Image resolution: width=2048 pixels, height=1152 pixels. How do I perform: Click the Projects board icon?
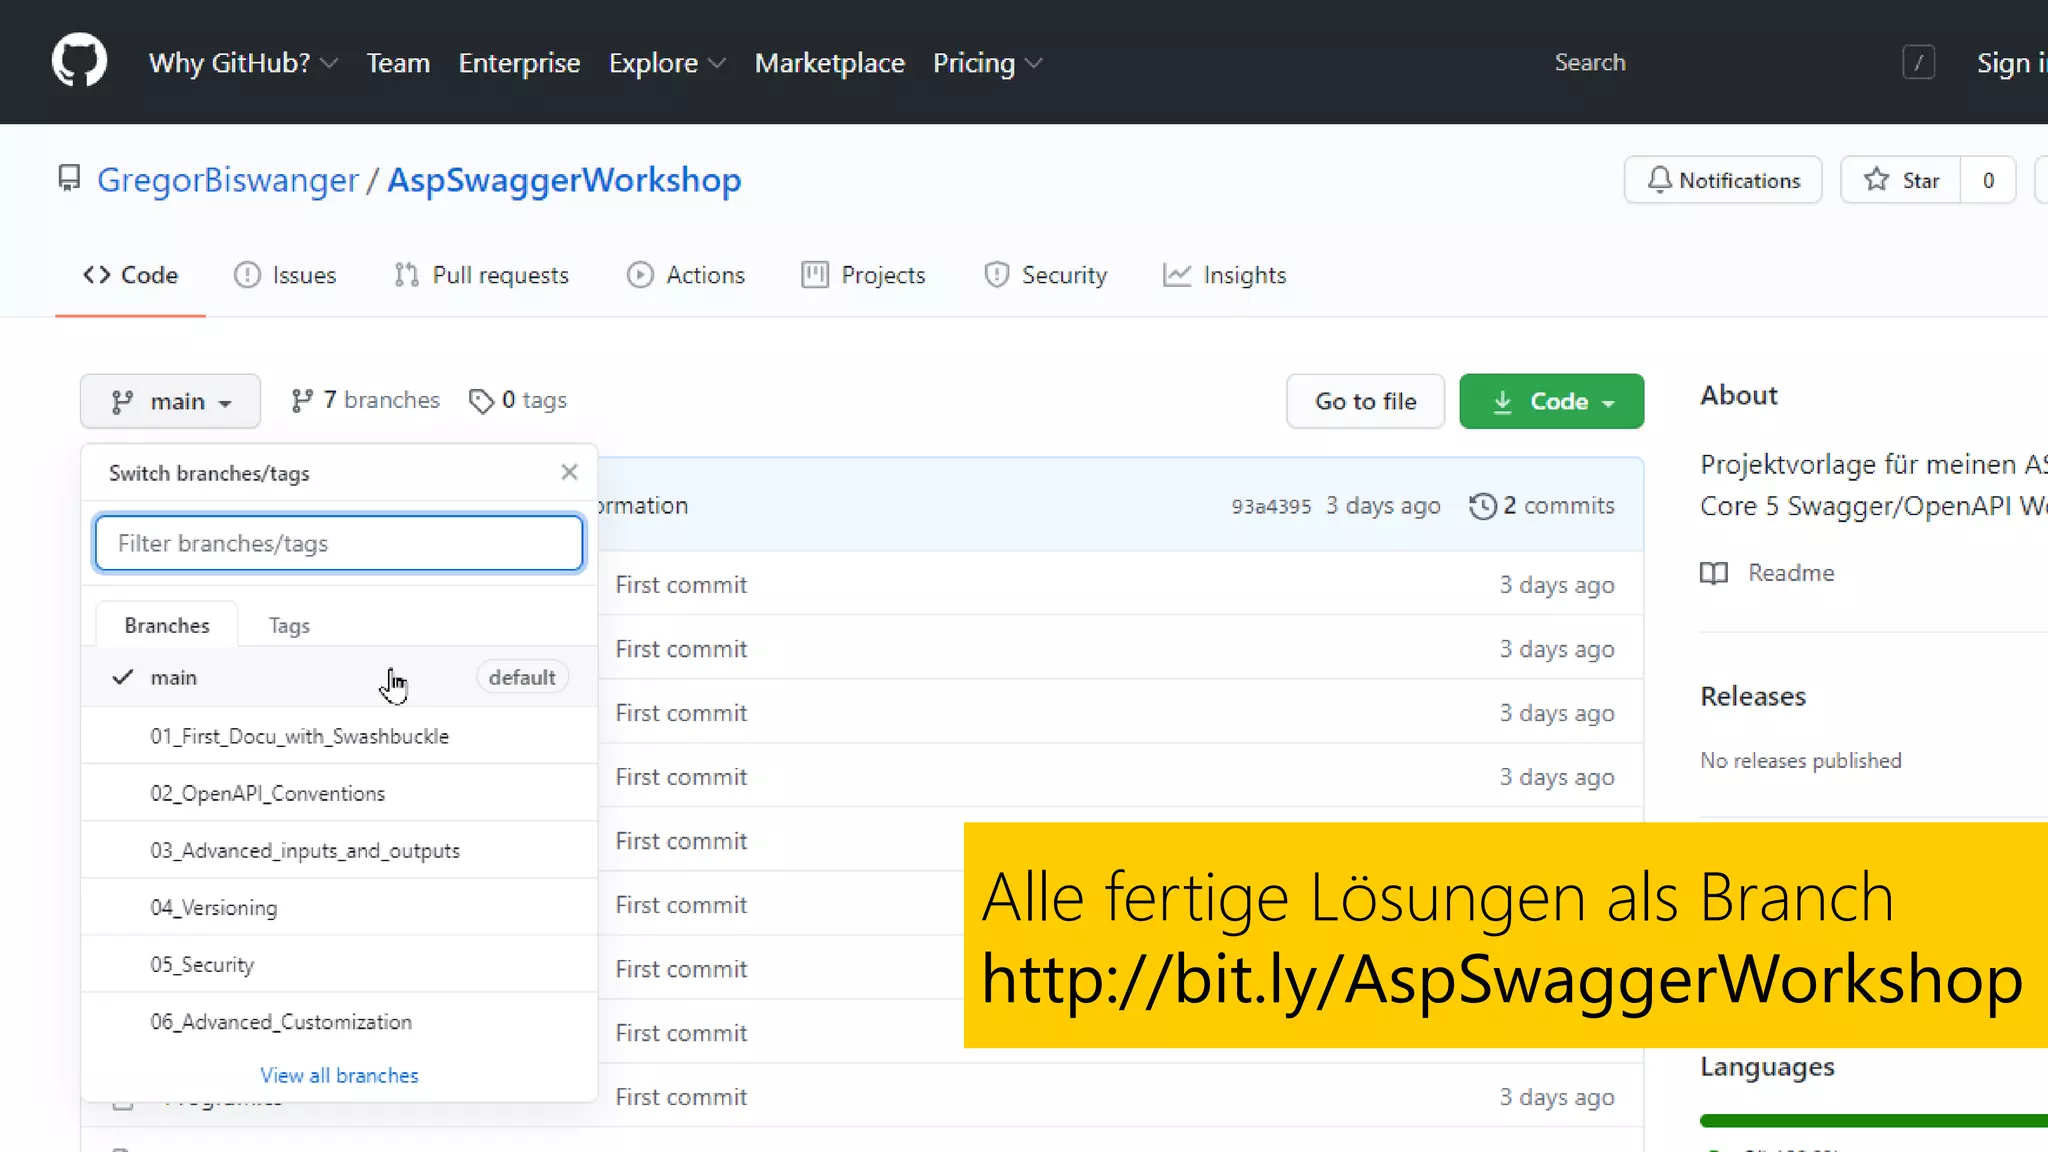pos(815,275)
